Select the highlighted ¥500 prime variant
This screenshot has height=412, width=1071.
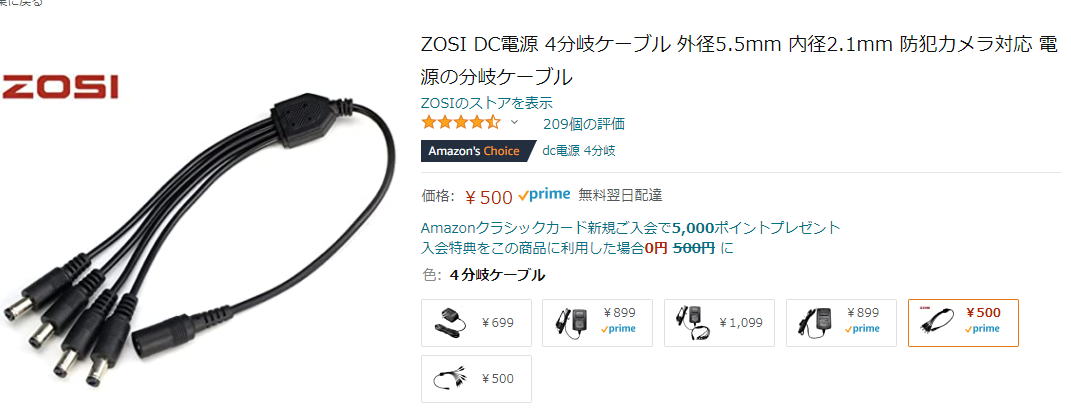963,322
